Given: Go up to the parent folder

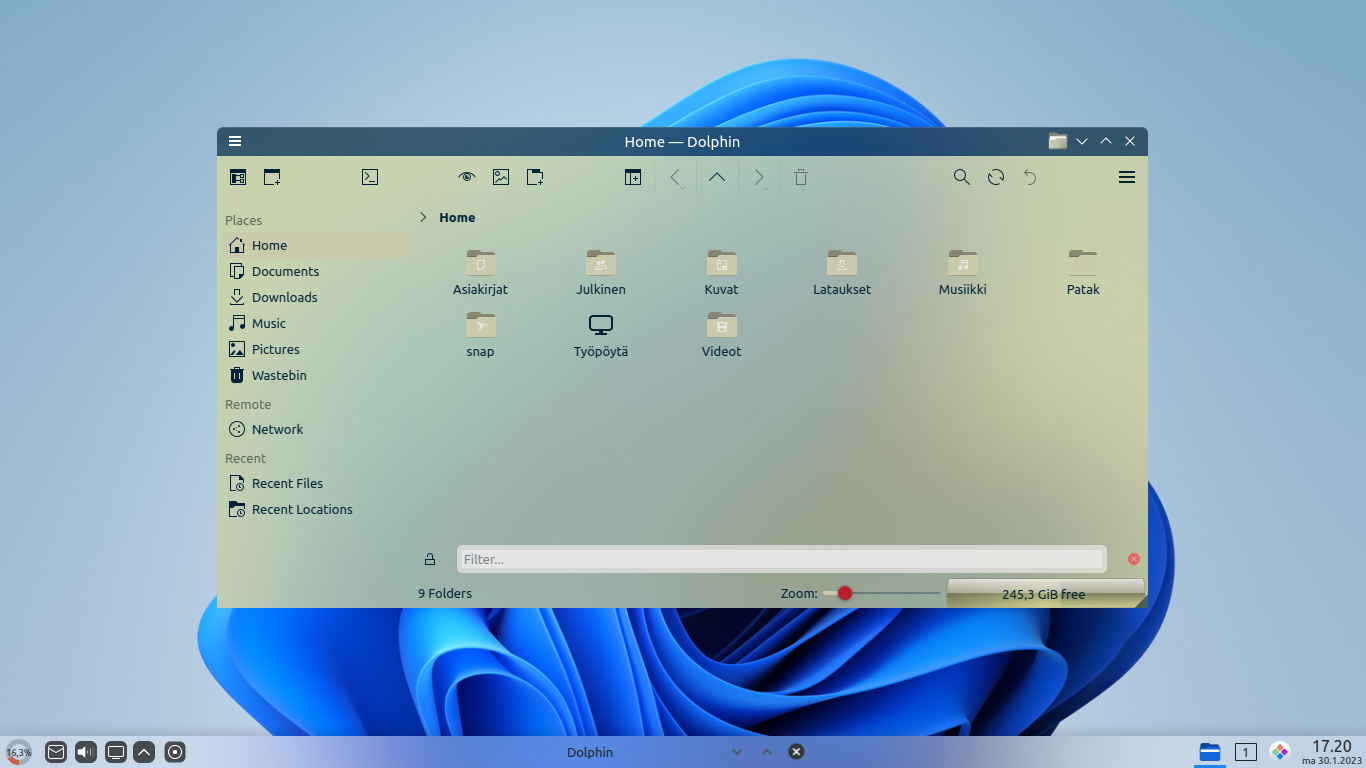Looking at the screenshot, I should coord(717,177).
